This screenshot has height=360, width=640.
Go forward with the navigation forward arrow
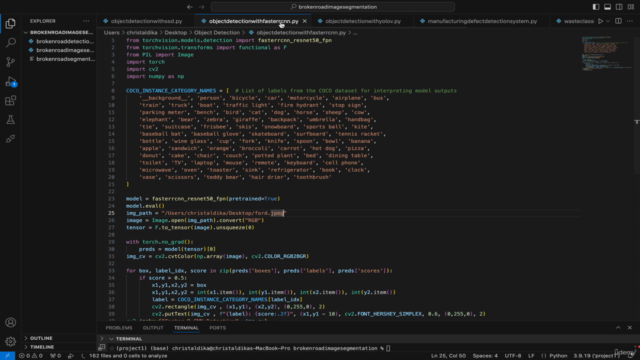[202, 7]
